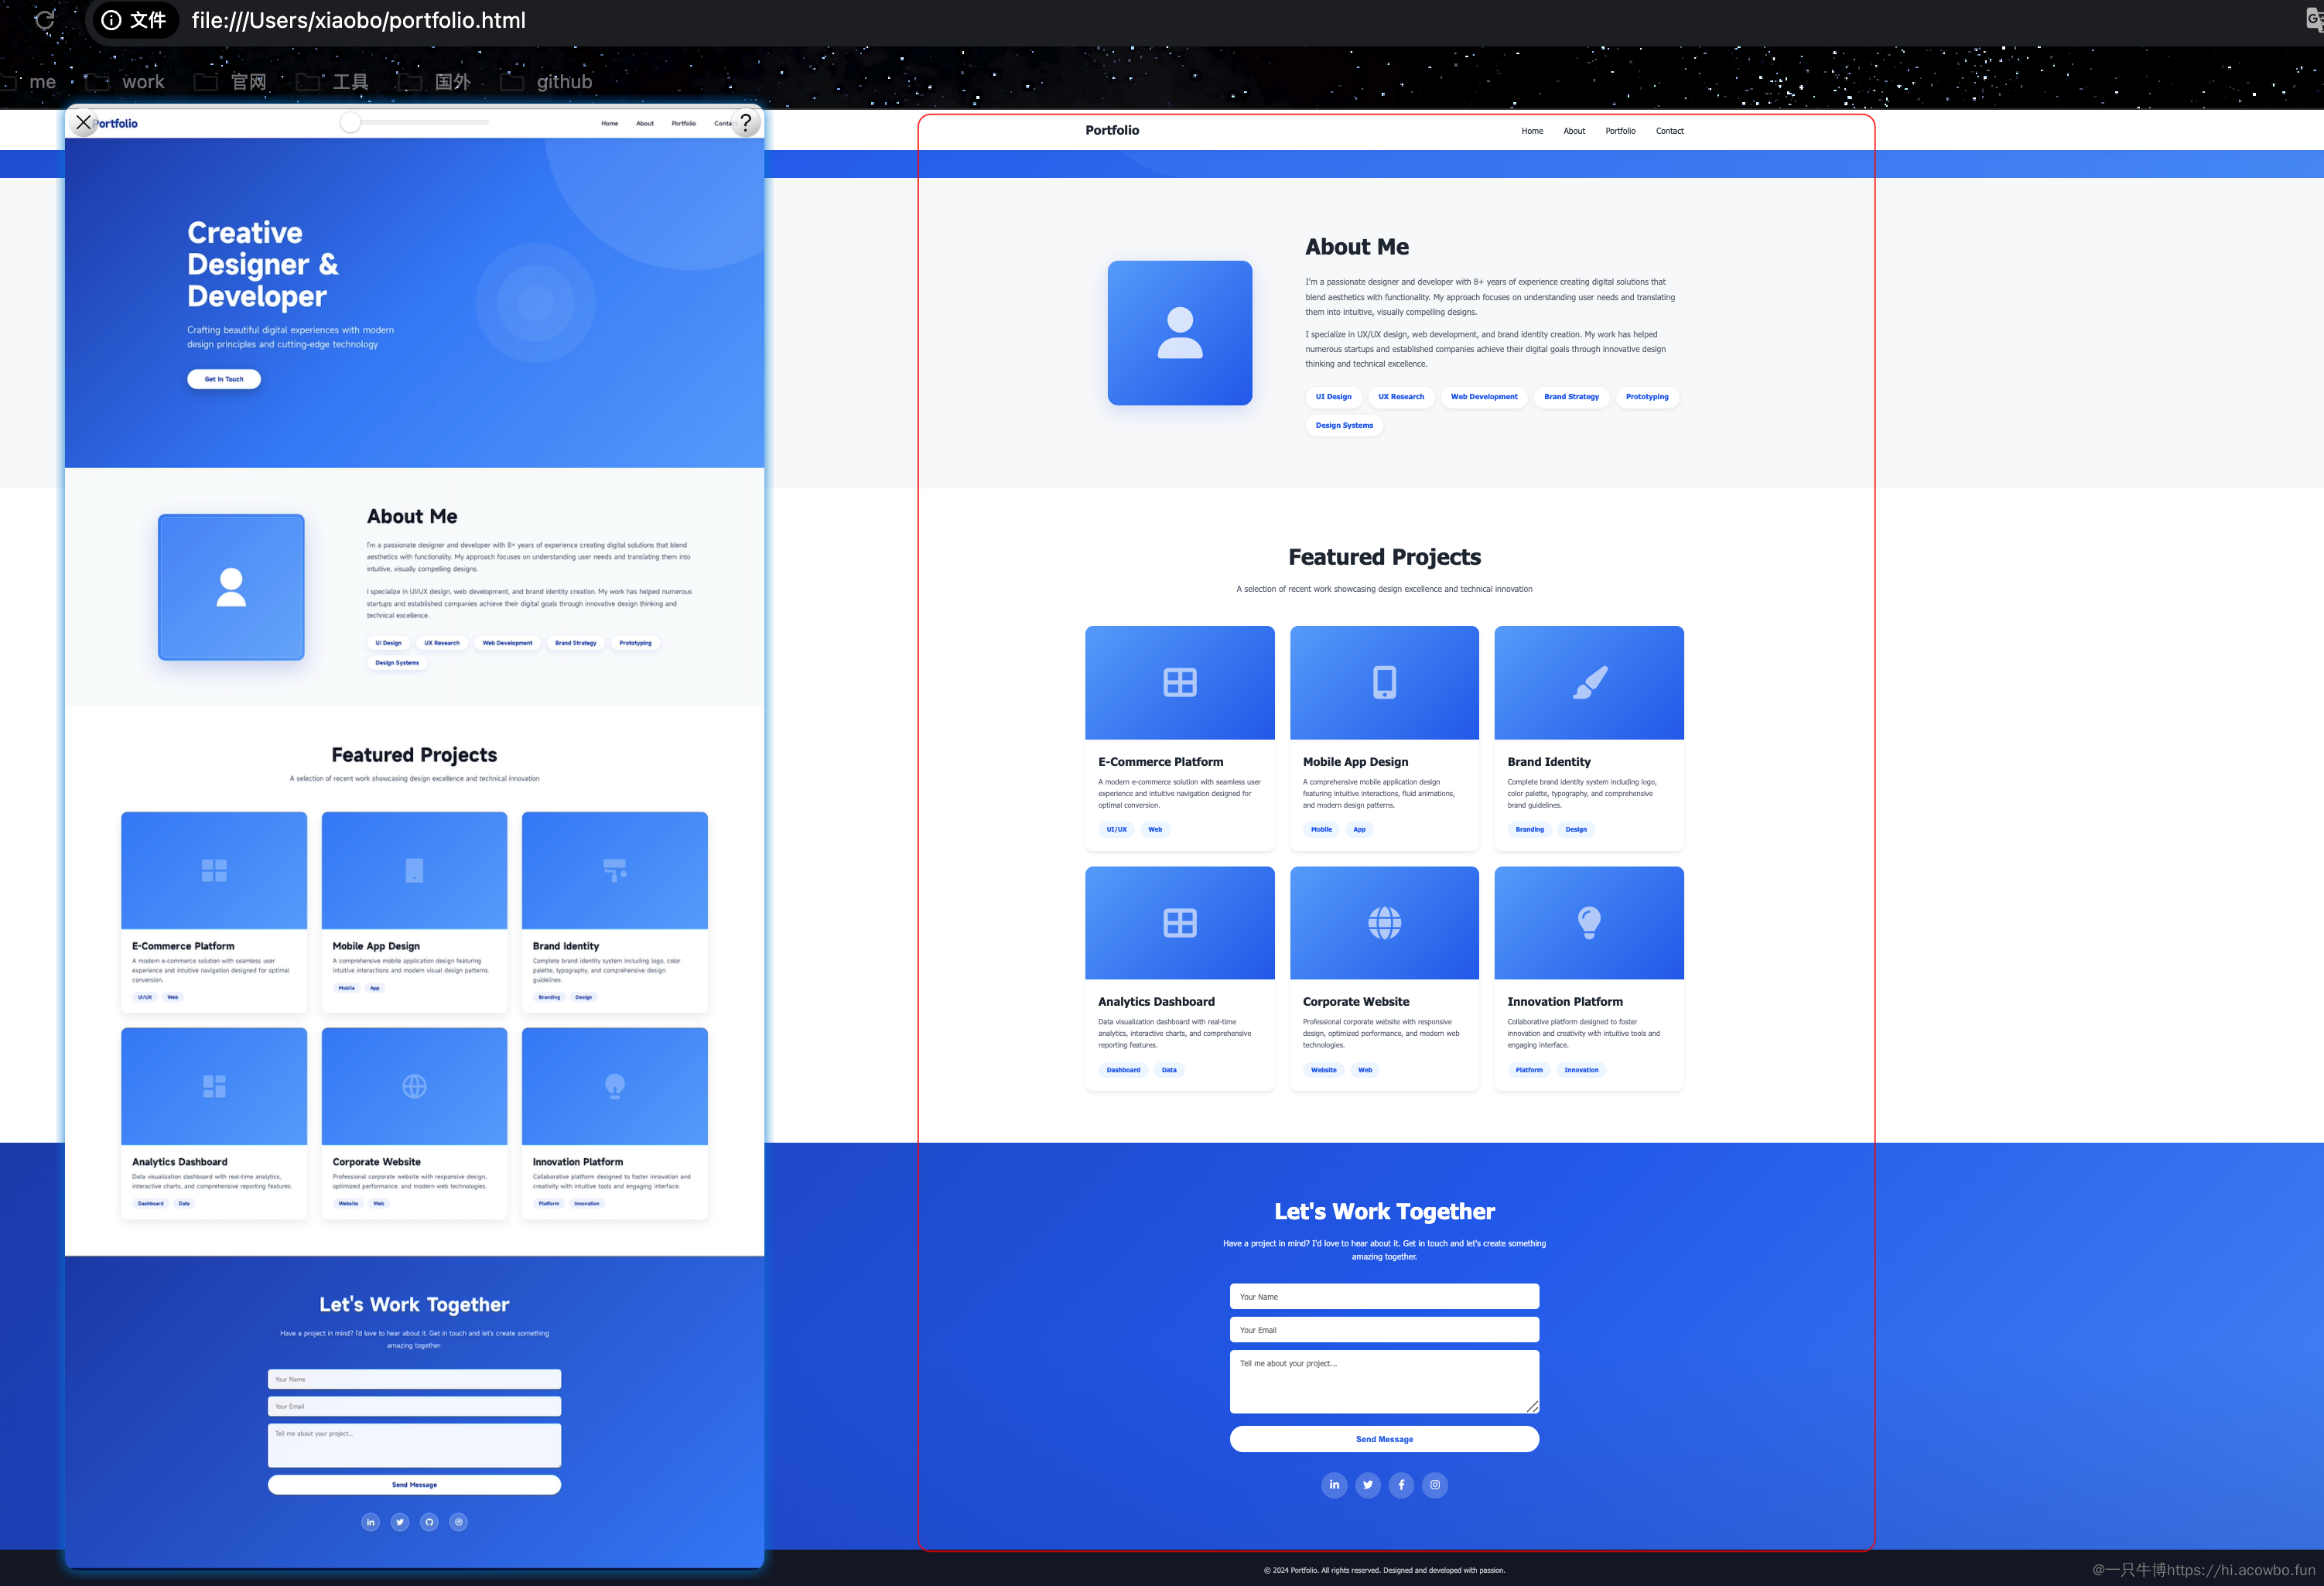The width and height of the screenshot is (2324, 1586).
Task: Focus the Your Name field on right
Action: pos(1384,1297)
